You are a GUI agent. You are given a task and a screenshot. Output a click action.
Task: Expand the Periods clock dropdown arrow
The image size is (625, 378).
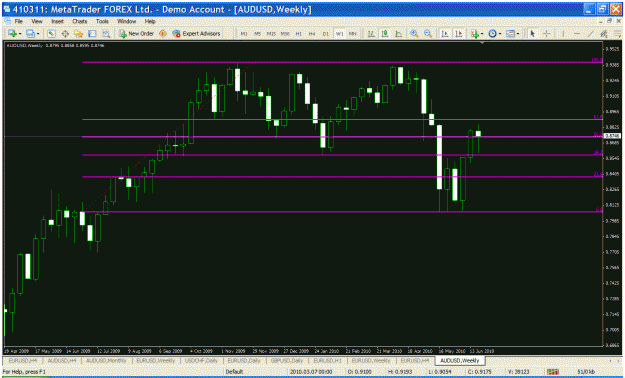(x=500, y=34)
